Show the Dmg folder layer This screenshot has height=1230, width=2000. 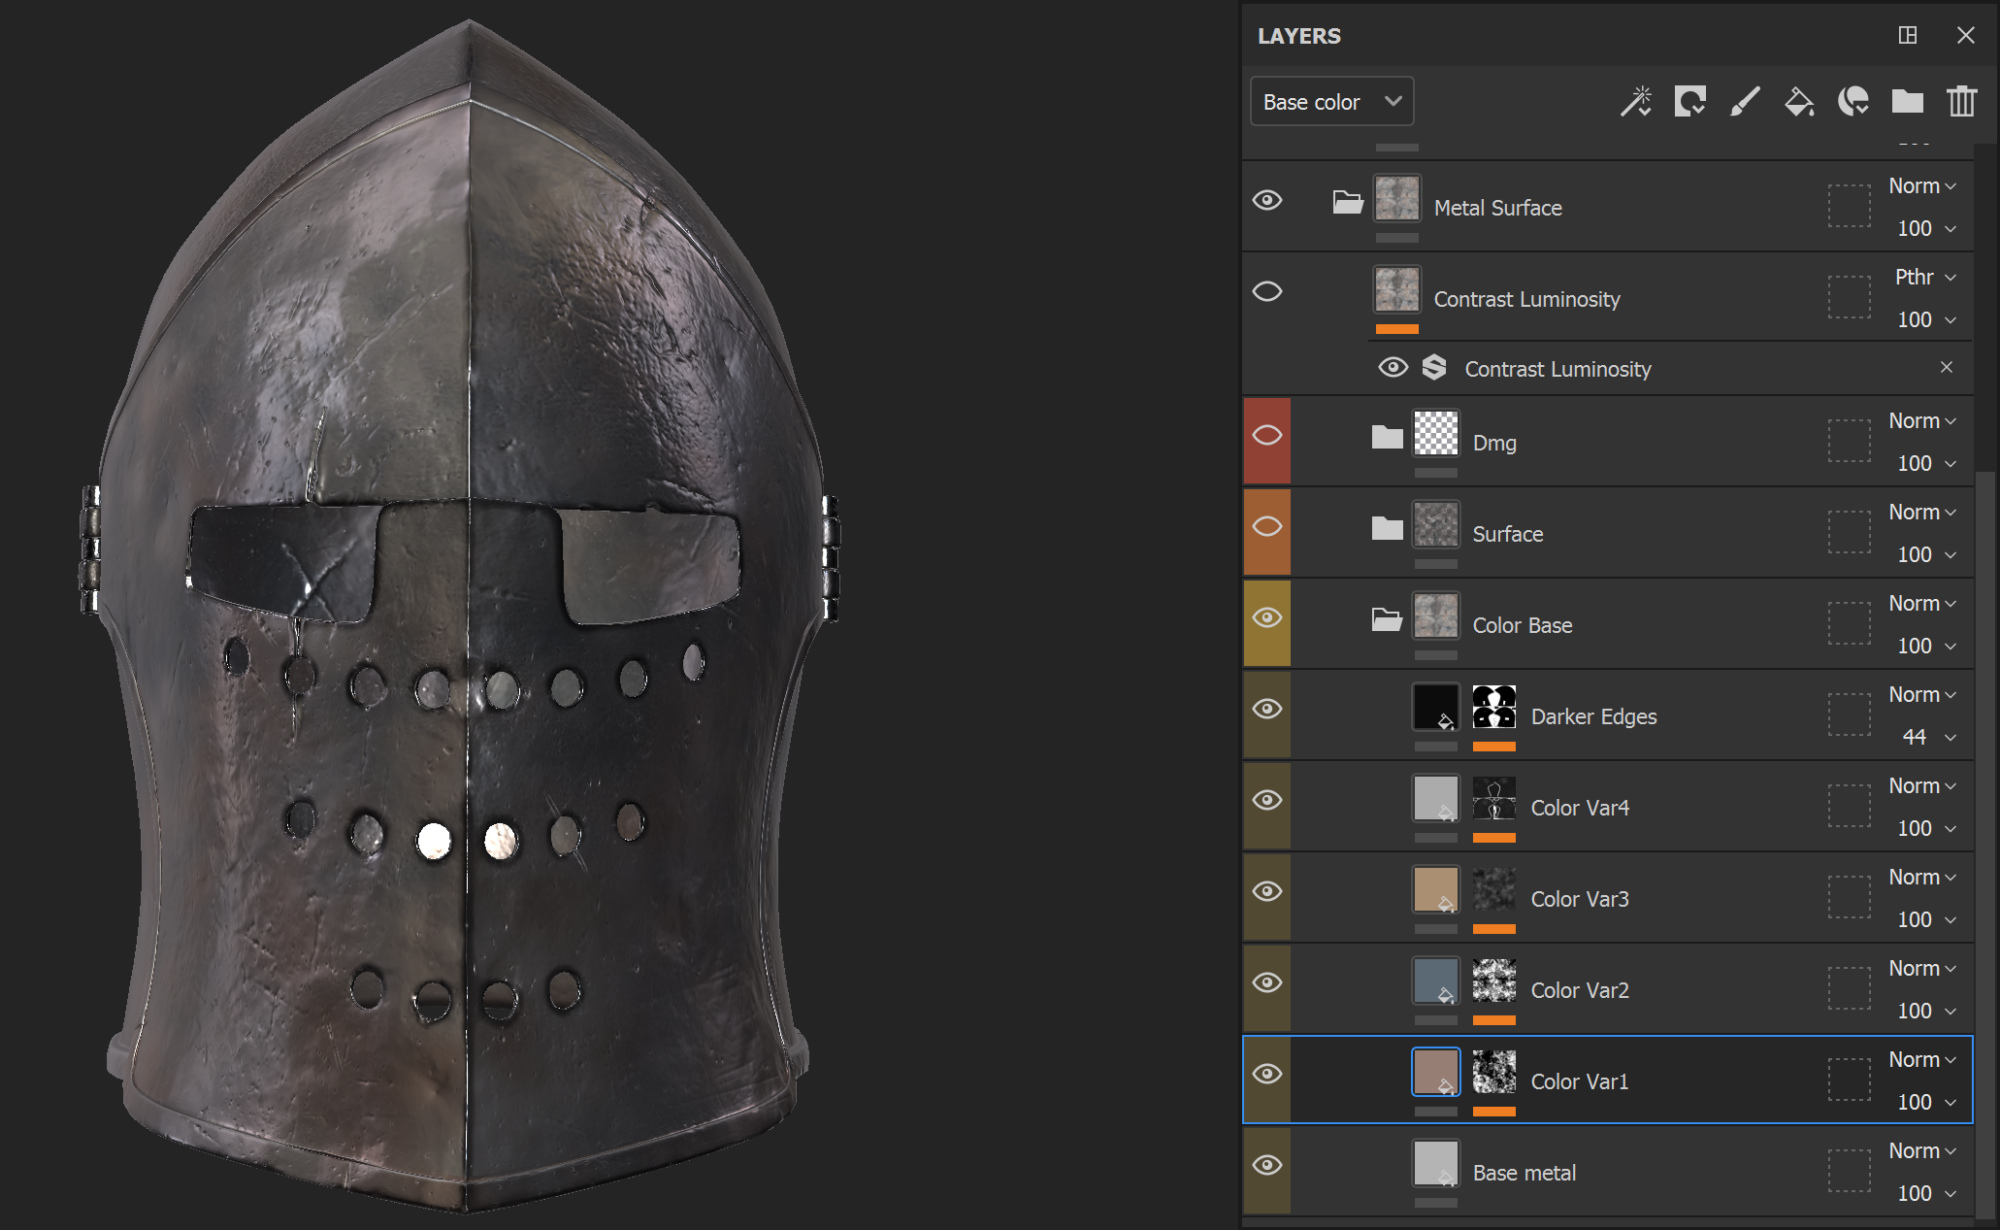tap(1267, 436)
